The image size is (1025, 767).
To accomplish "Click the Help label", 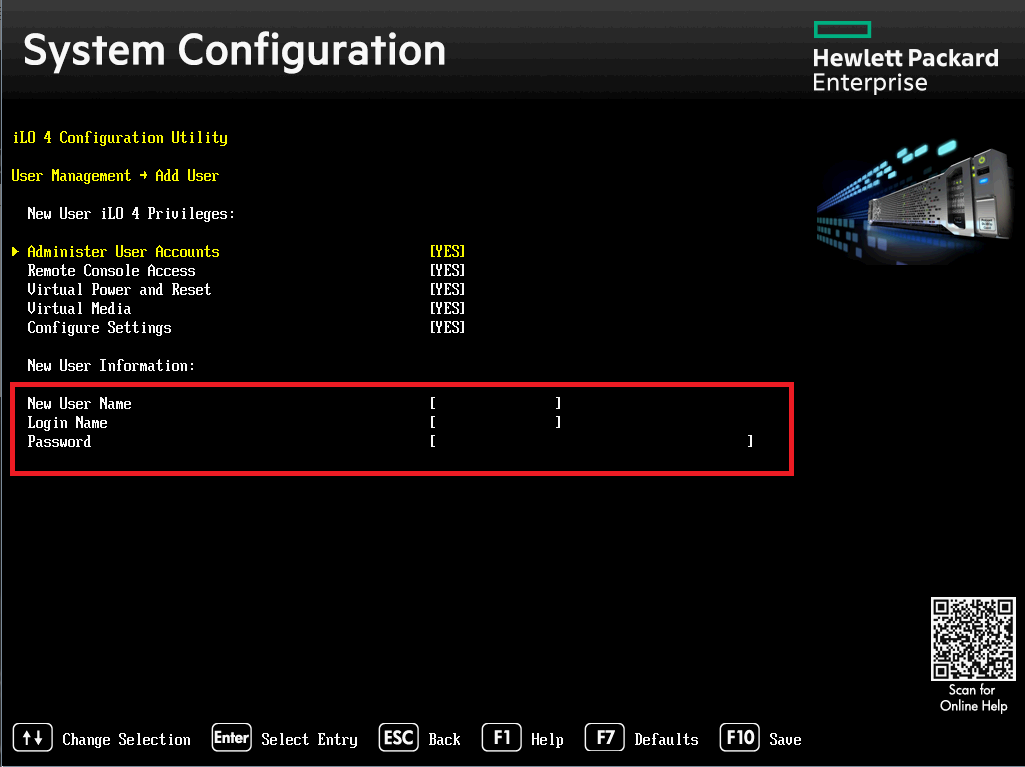I will (x=547, y=740).
